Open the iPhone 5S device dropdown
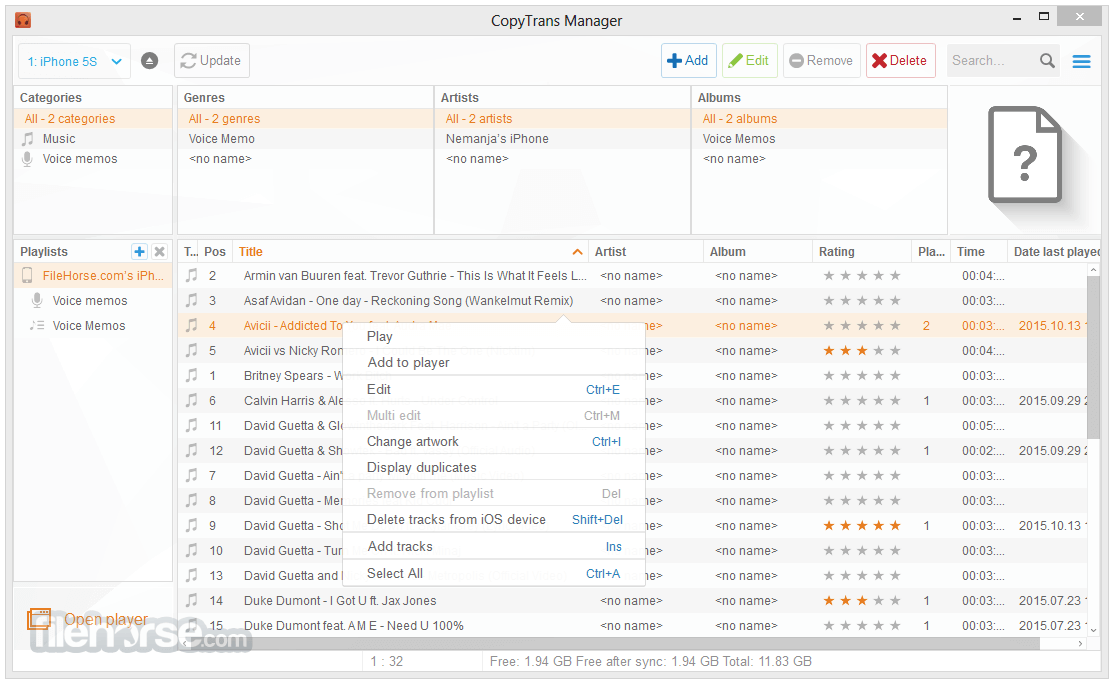Screen dimensions: 1114x683 click(75, 62)
